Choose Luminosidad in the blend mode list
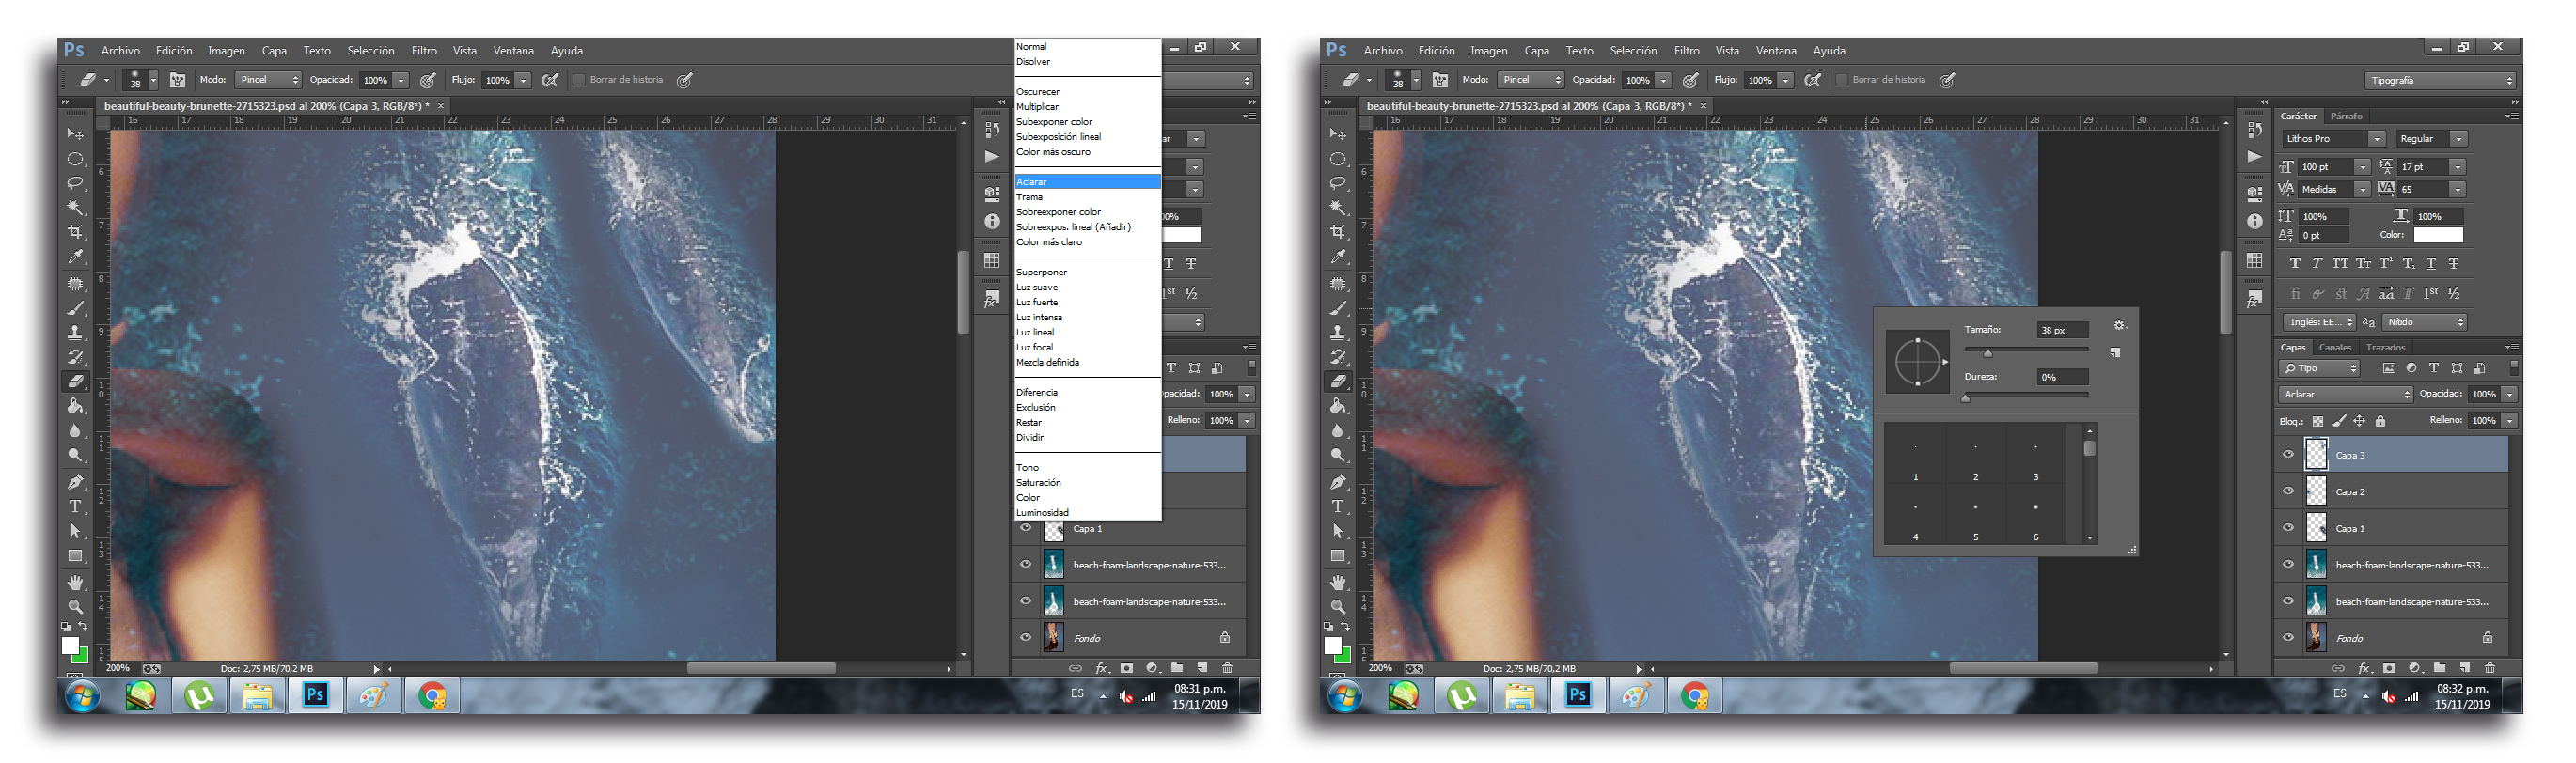The height and width of the screenshot is (763, 2576). [1042, 512]
